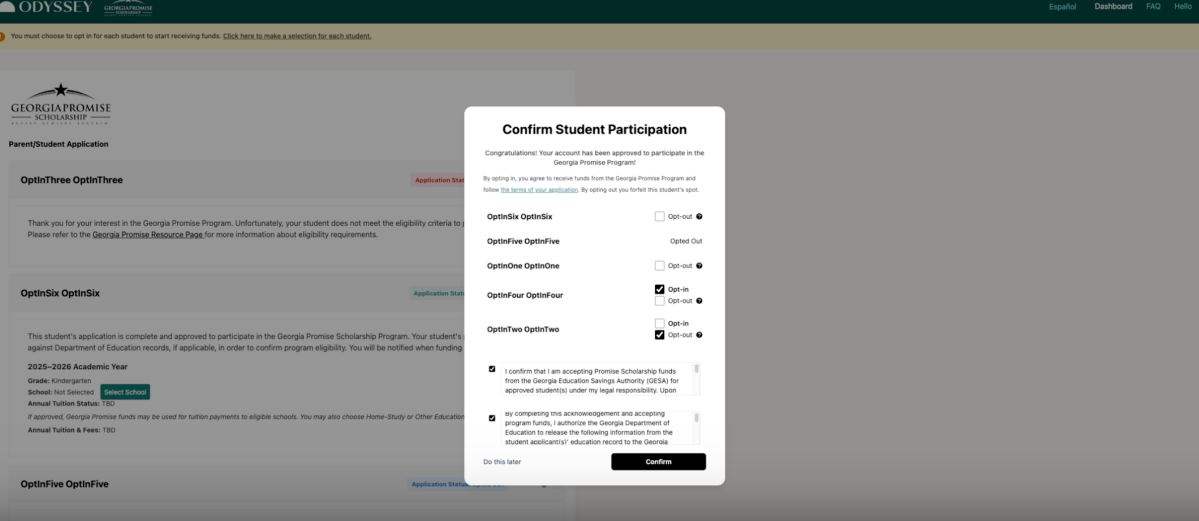Switch language to Español
Image resolution: width=1199 pixels, height=521 pixels.
pos(1062,6)
